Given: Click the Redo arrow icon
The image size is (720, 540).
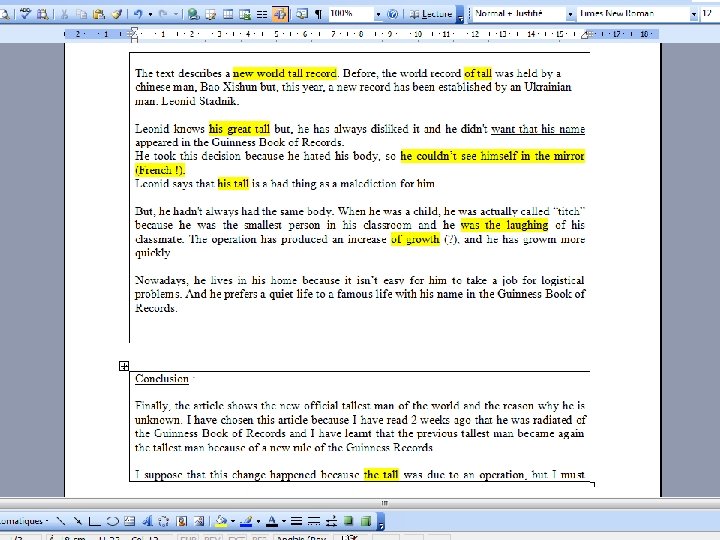Looking at the screenshot, I should click(x=163, y=14).
